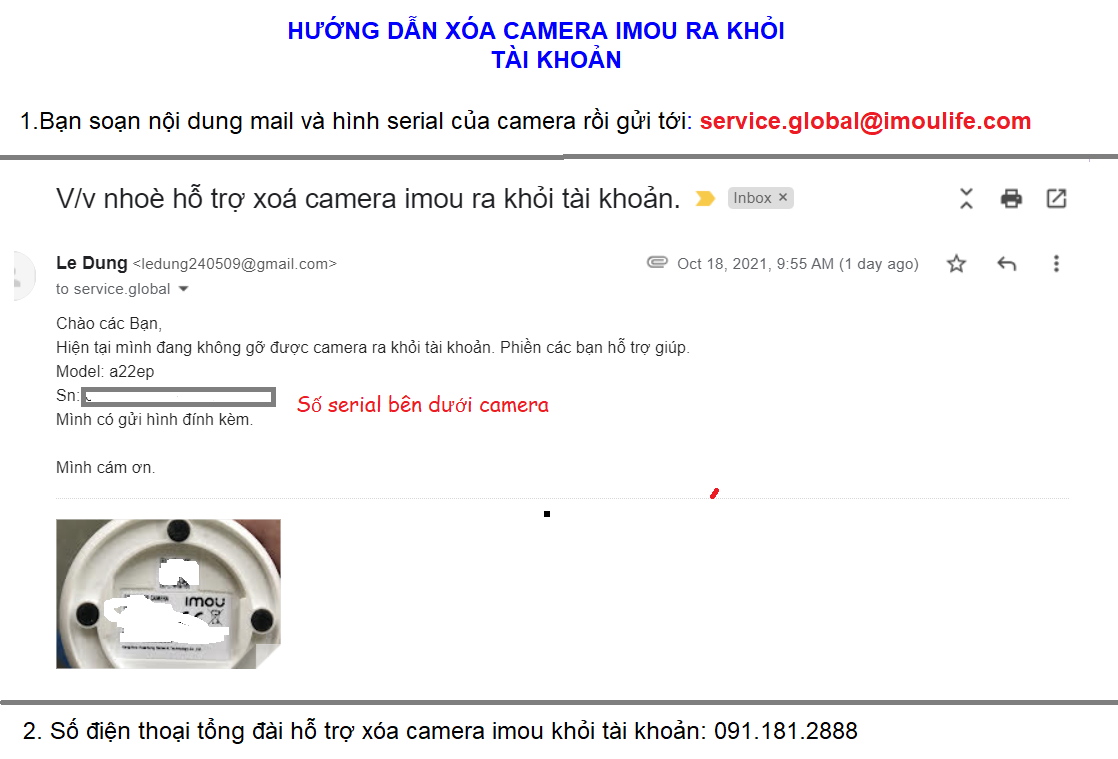Click the service.global@imoulife.com email address
The image size is (1118, 759).
(x=865, y=121)
